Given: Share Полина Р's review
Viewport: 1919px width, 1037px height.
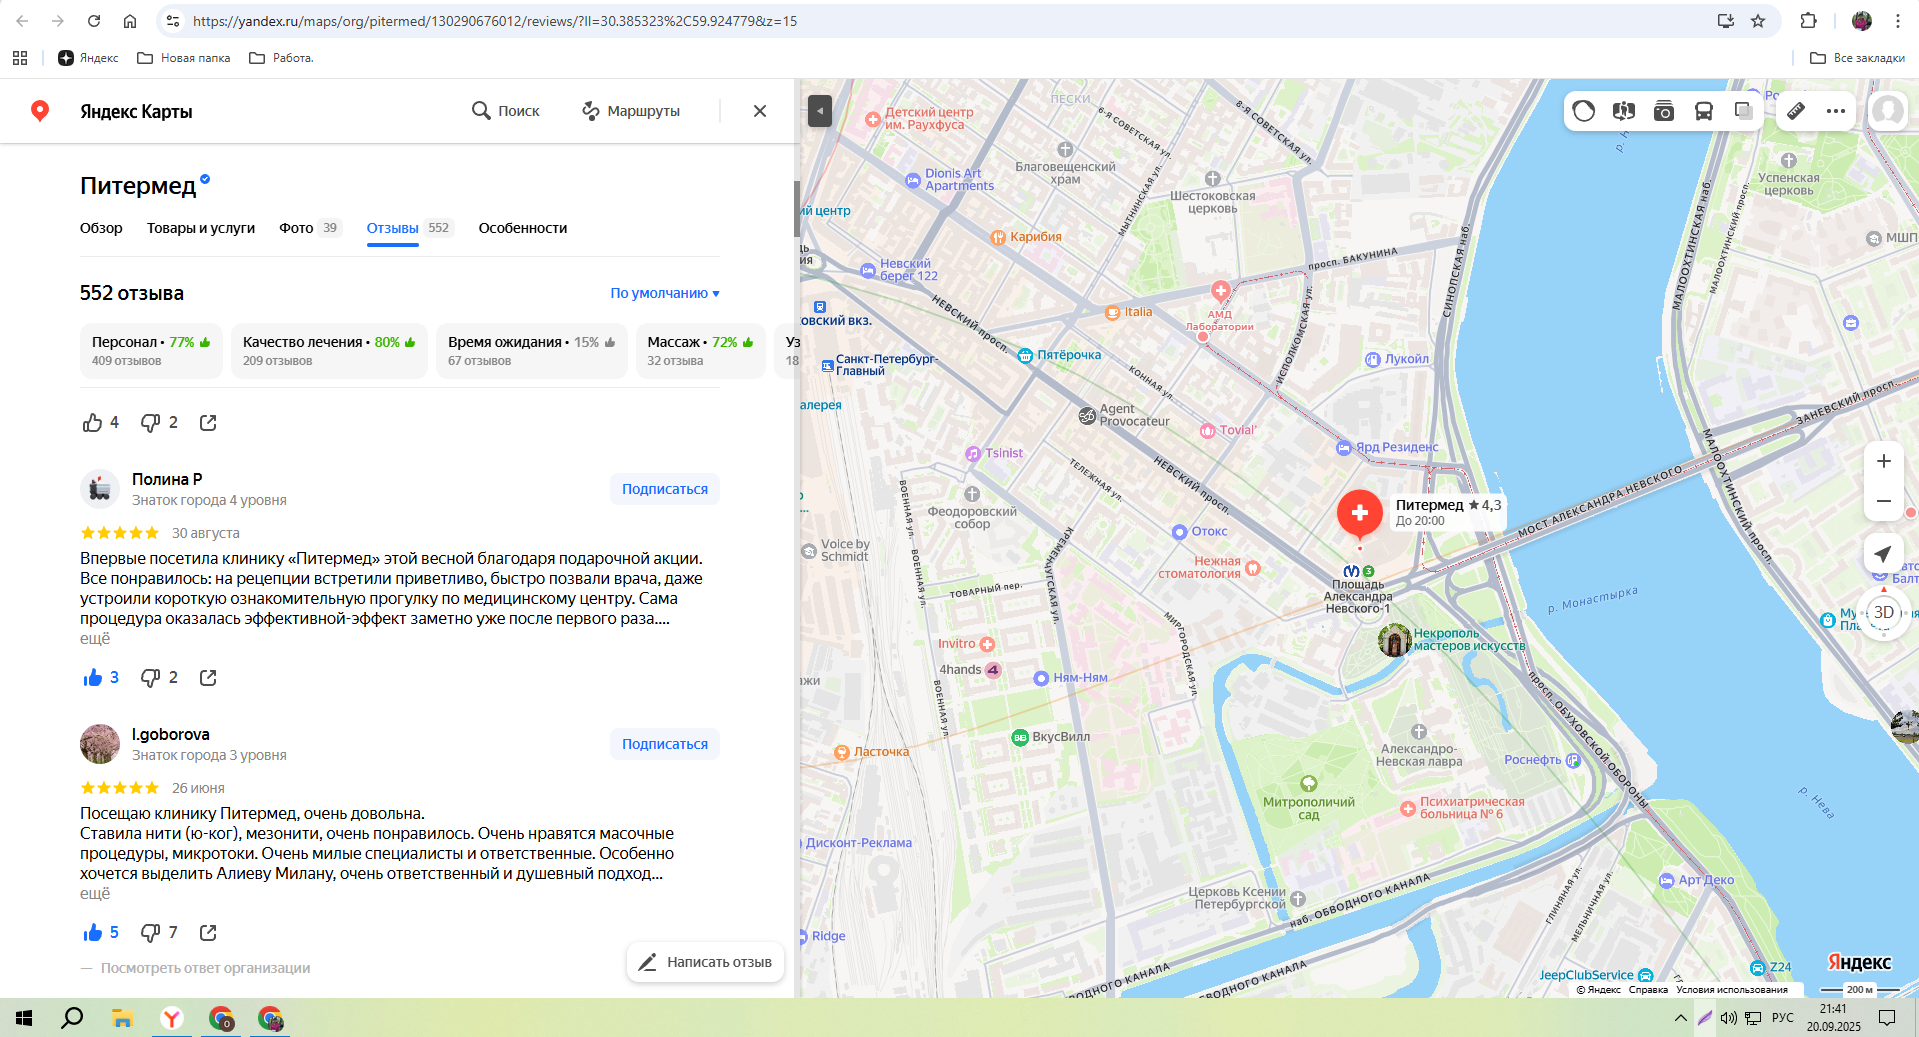Looking at the screenshot, I should coord(208,678).
